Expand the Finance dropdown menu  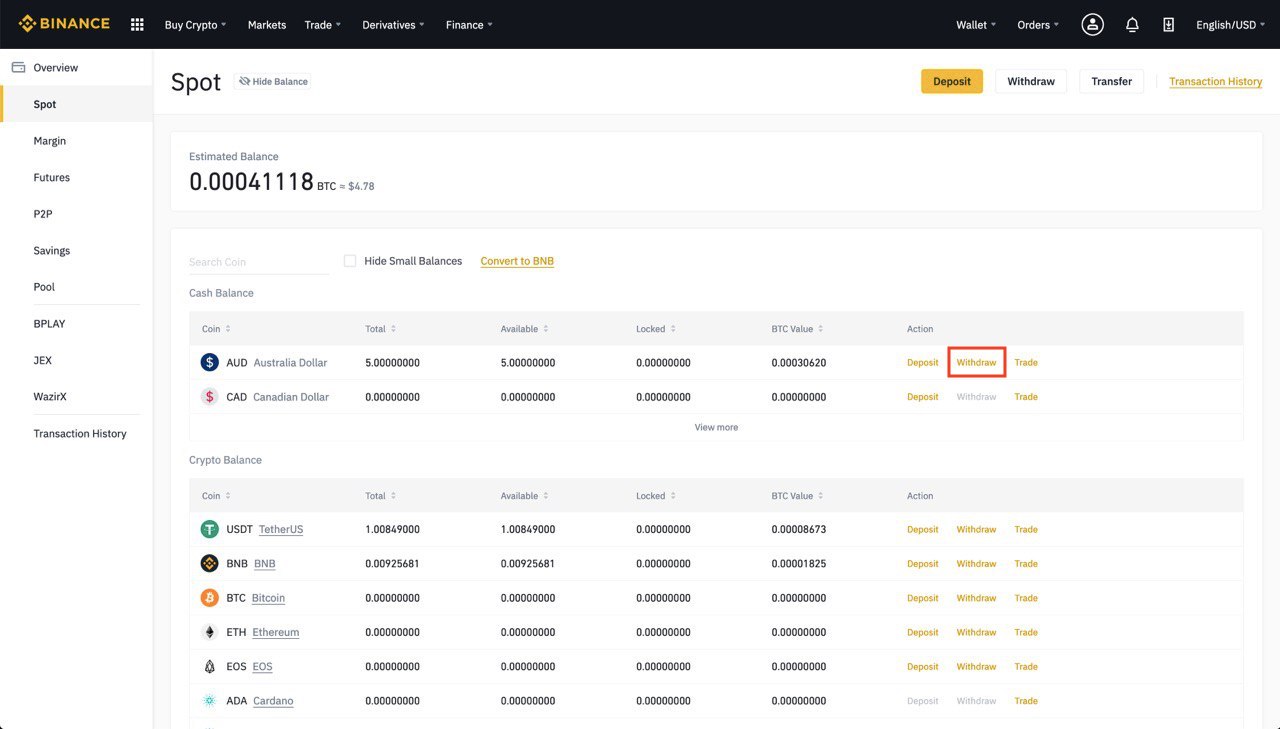(x=469, y=25)
